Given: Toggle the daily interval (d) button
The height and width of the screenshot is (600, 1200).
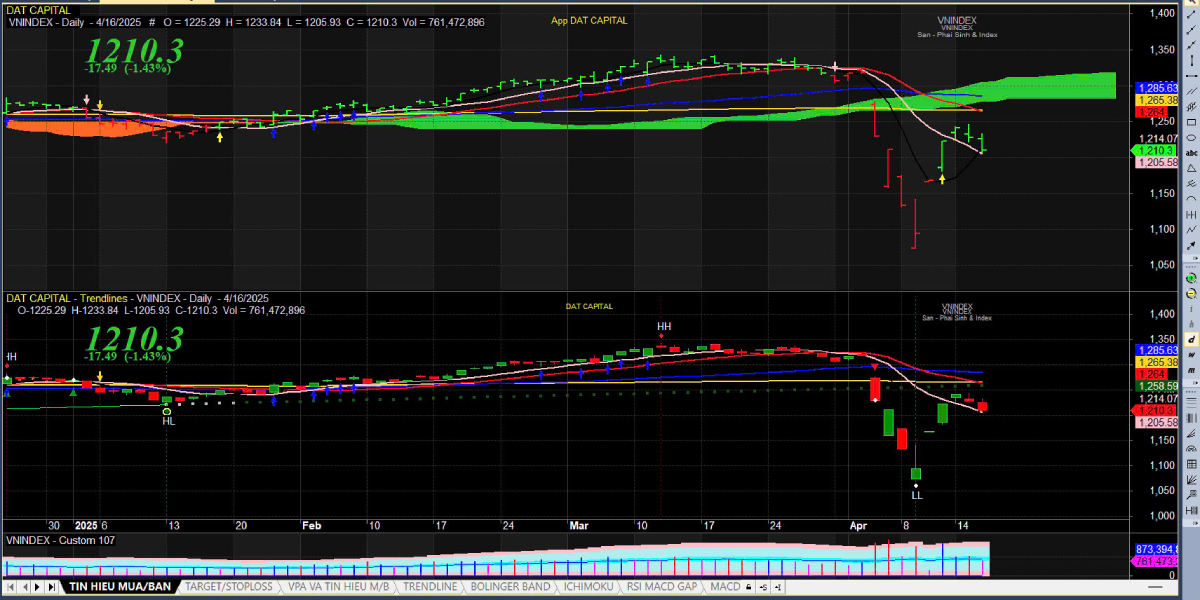Looking at the screenshot, I should (1191, 336).
